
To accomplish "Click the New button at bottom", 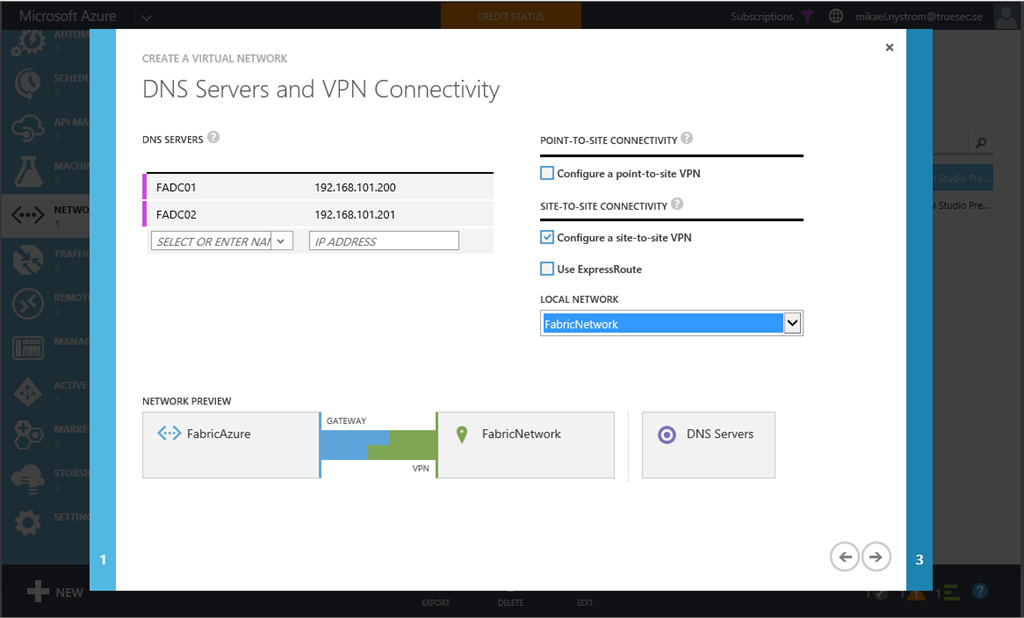I will pos(55,592).
